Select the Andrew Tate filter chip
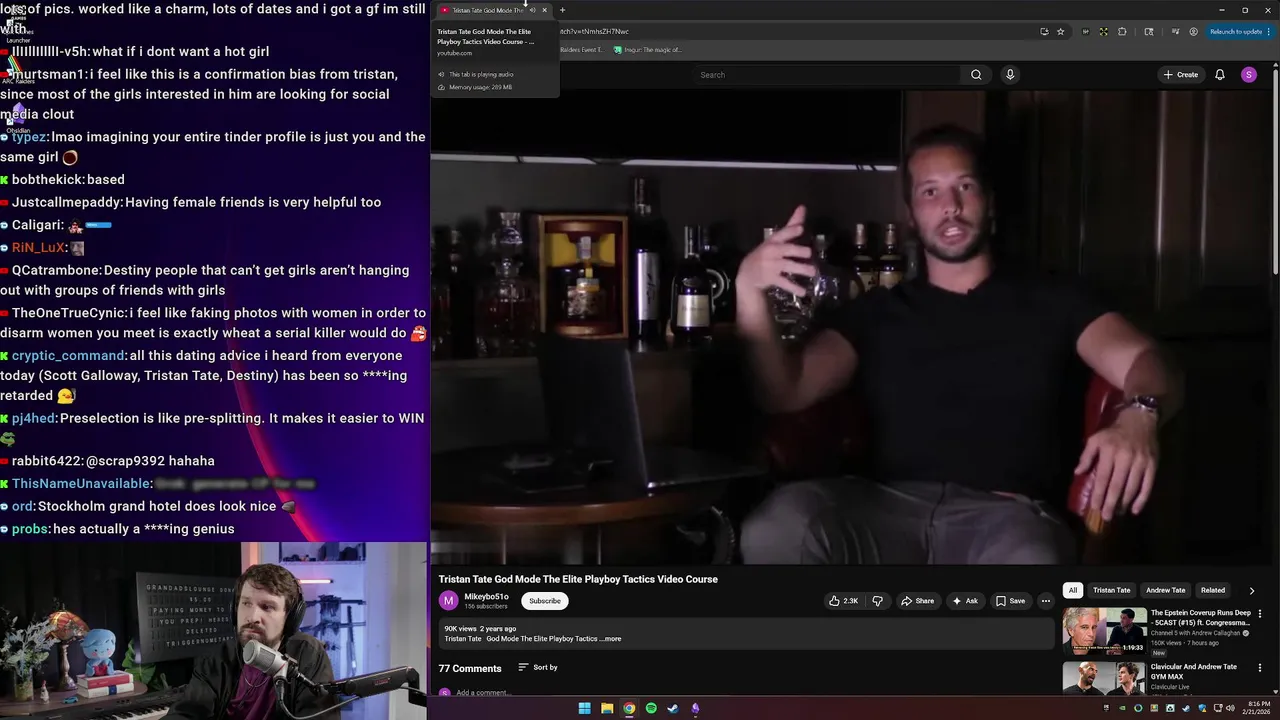The height and width of the screenshot is (720, 1280). pyautogui.click(x=1165, y=590)
